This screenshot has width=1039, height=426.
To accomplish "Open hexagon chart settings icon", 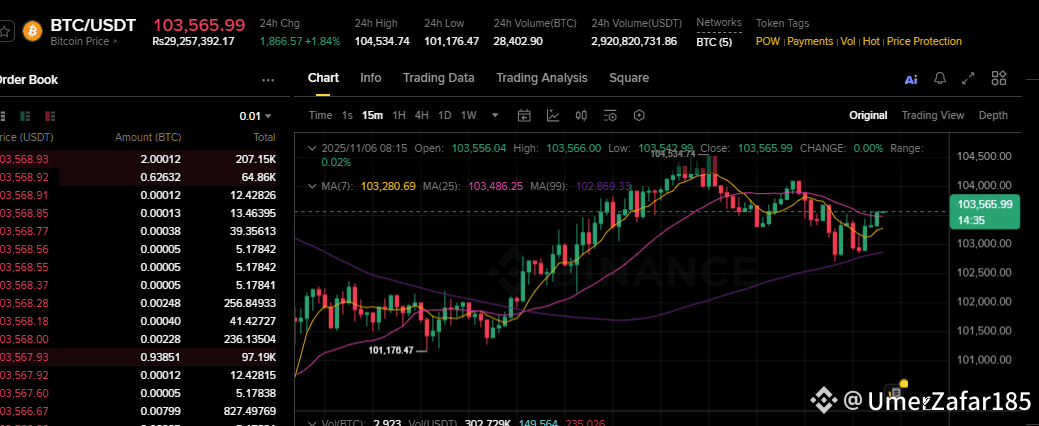I will [x=639, y=115].
